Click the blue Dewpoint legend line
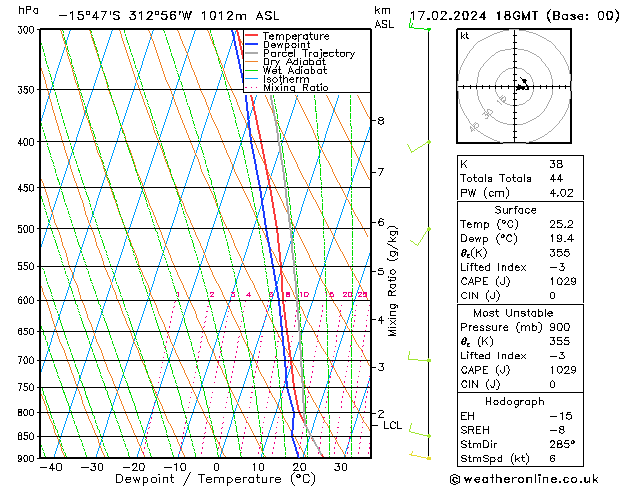 [251, 45]
